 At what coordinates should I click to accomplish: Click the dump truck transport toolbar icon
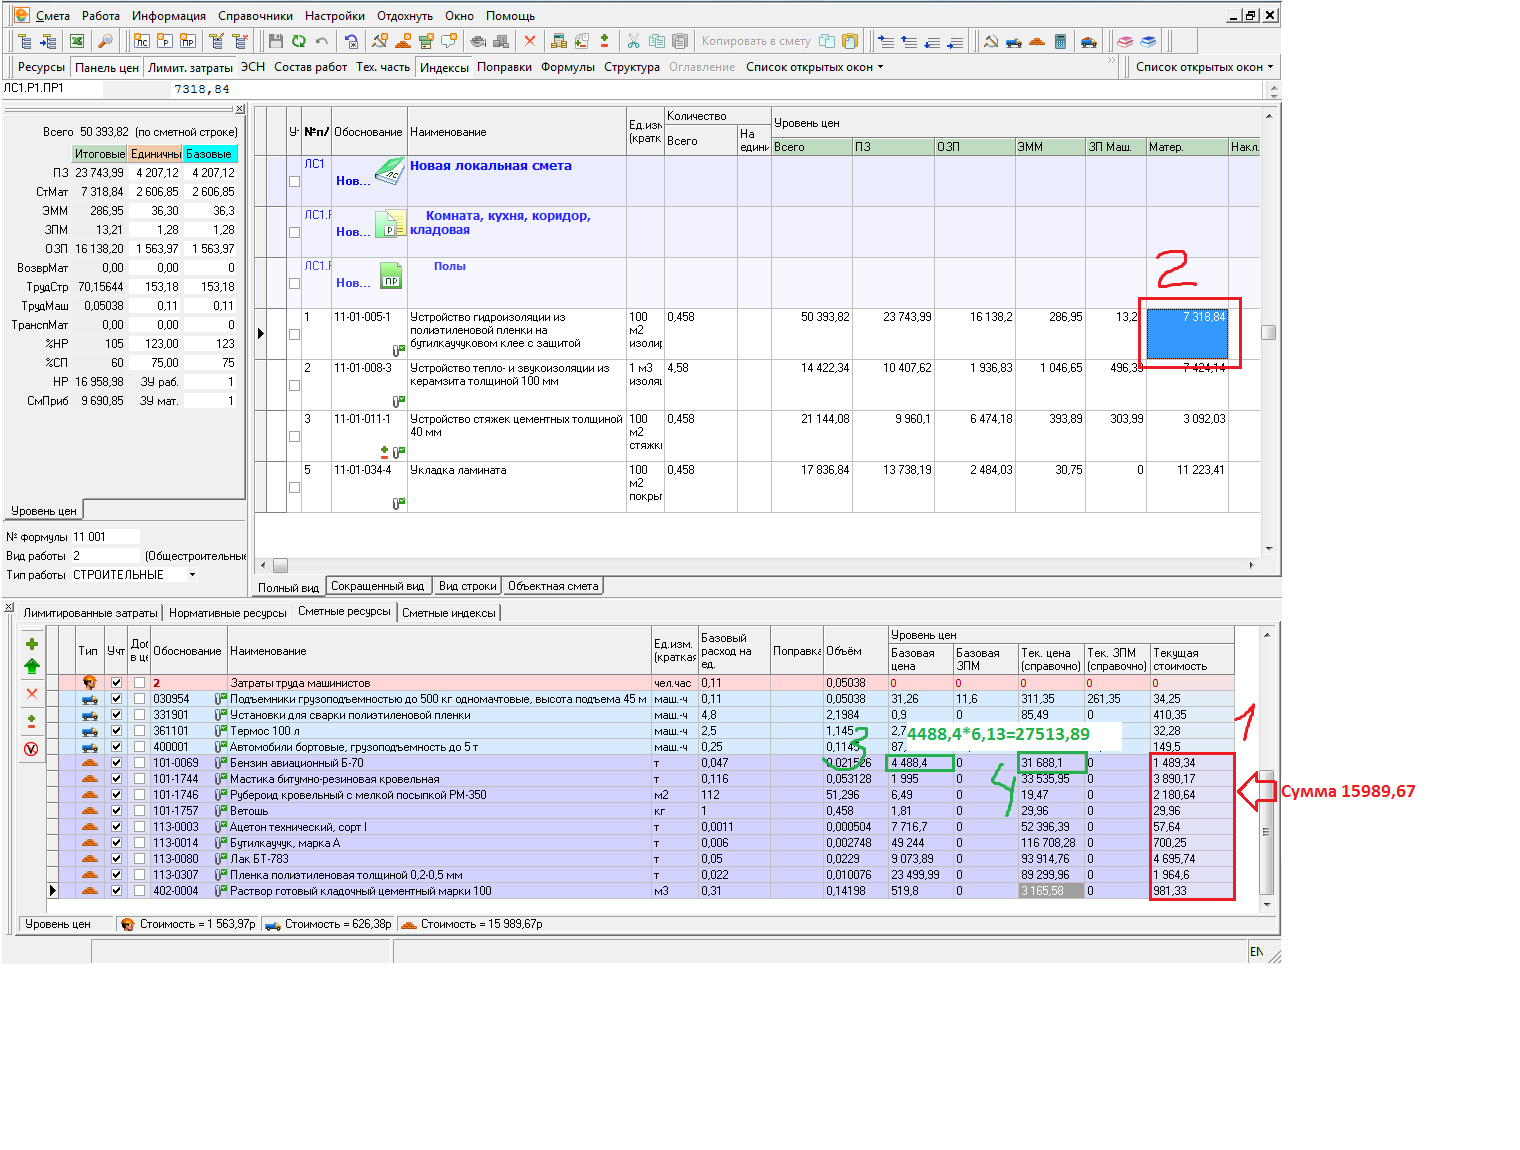[x=1013, y=41]
